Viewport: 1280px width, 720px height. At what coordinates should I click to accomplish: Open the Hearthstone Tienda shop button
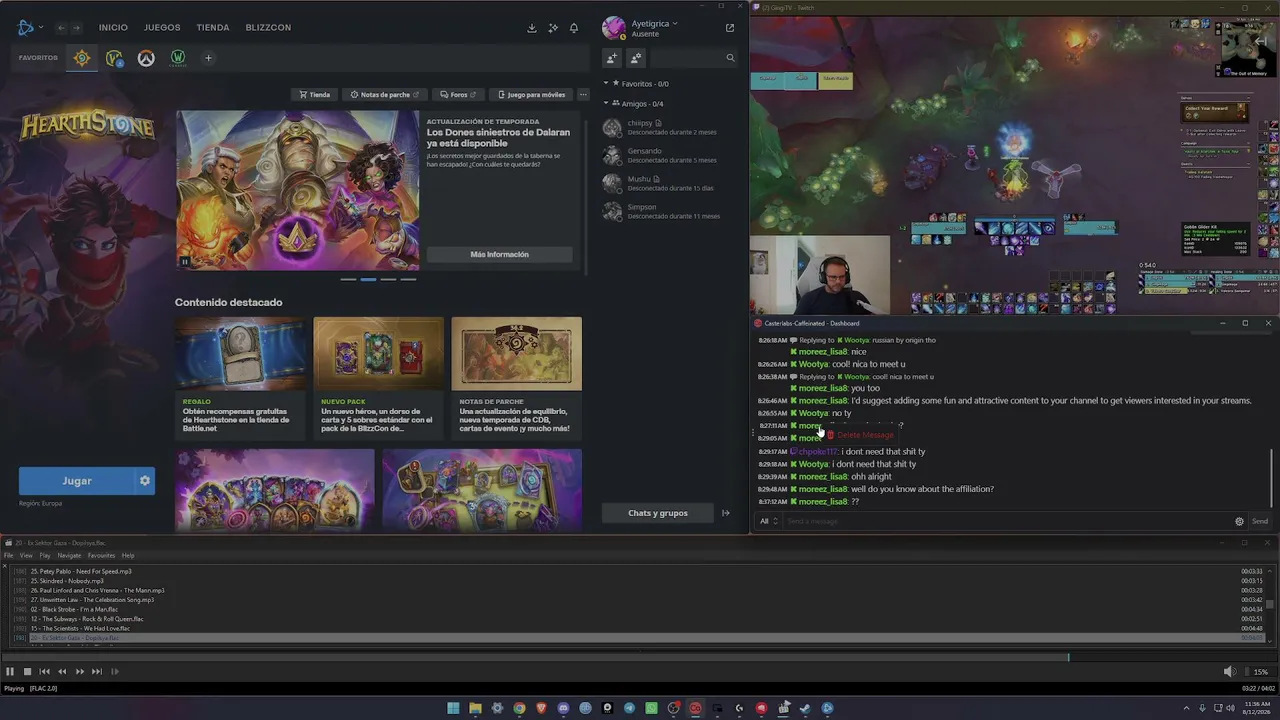(315, 95)
